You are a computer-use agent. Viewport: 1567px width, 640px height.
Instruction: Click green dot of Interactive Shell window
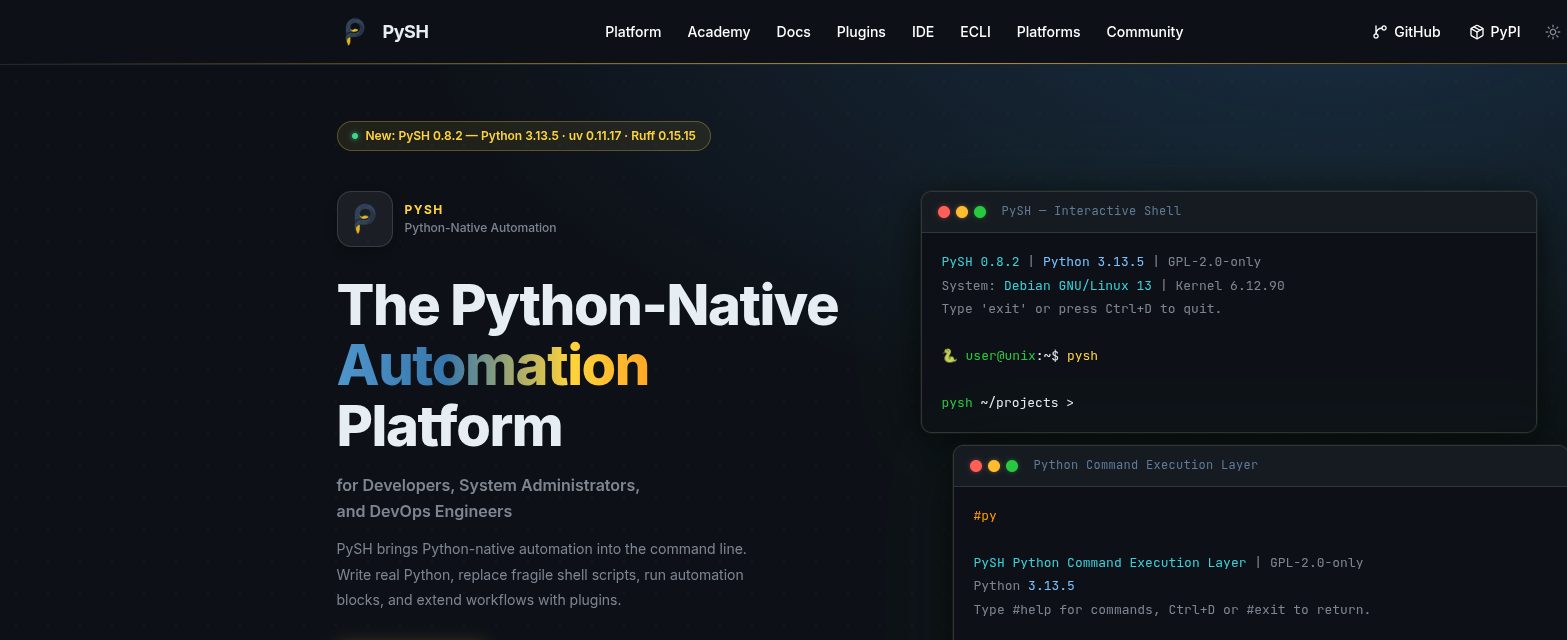(x=980, y=212)
